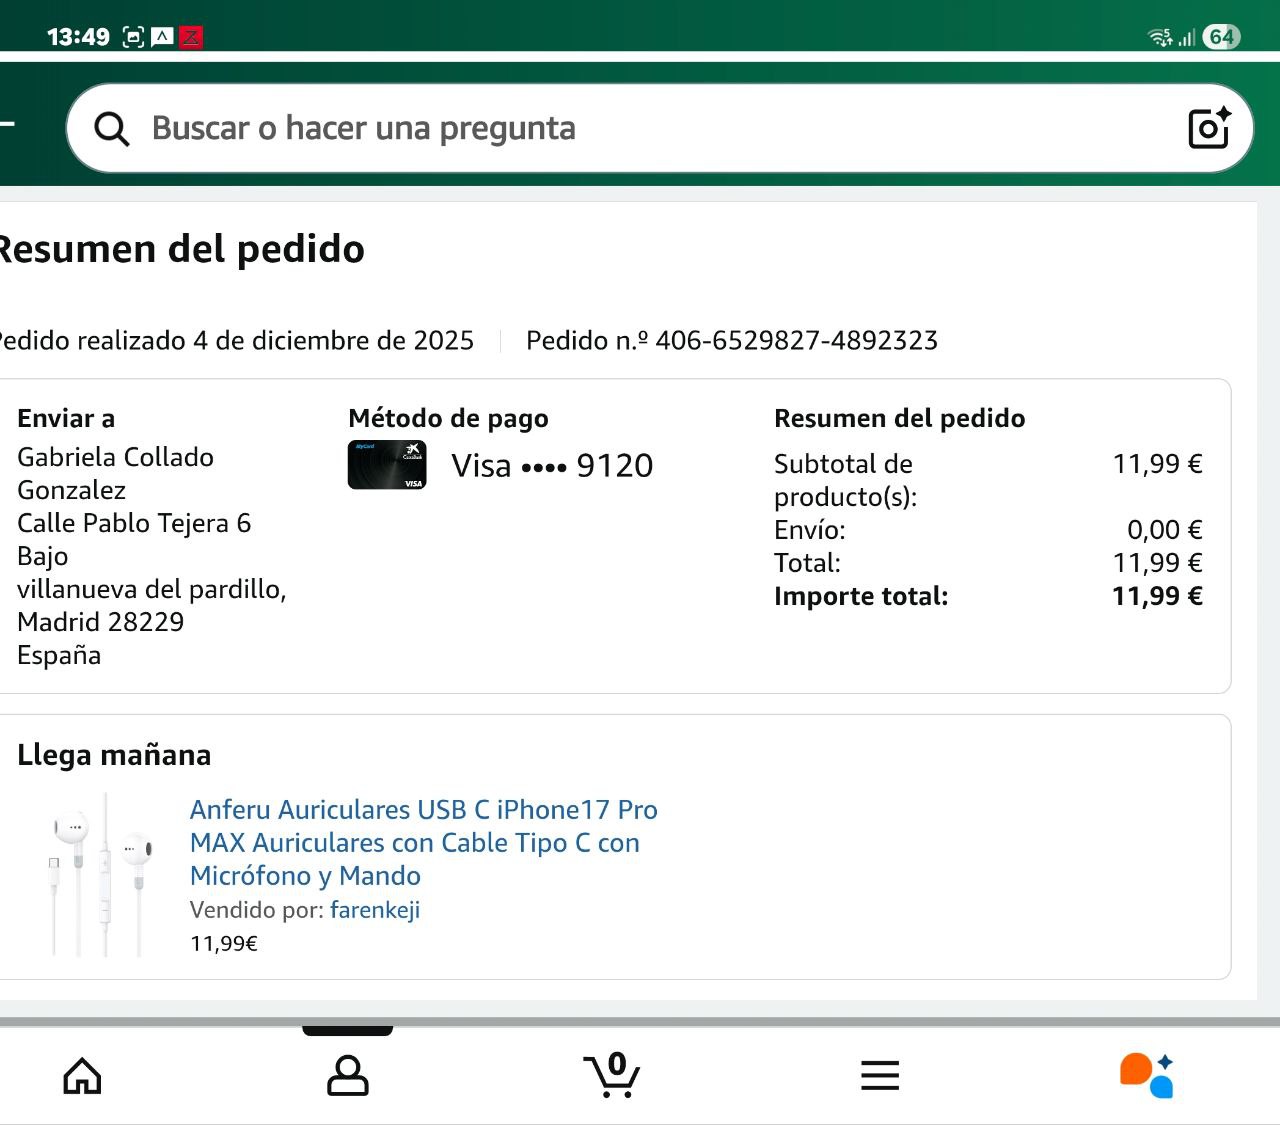Open the shopping cart with 0 items
The image size is (1280, 1125).
click(612, 1076)
